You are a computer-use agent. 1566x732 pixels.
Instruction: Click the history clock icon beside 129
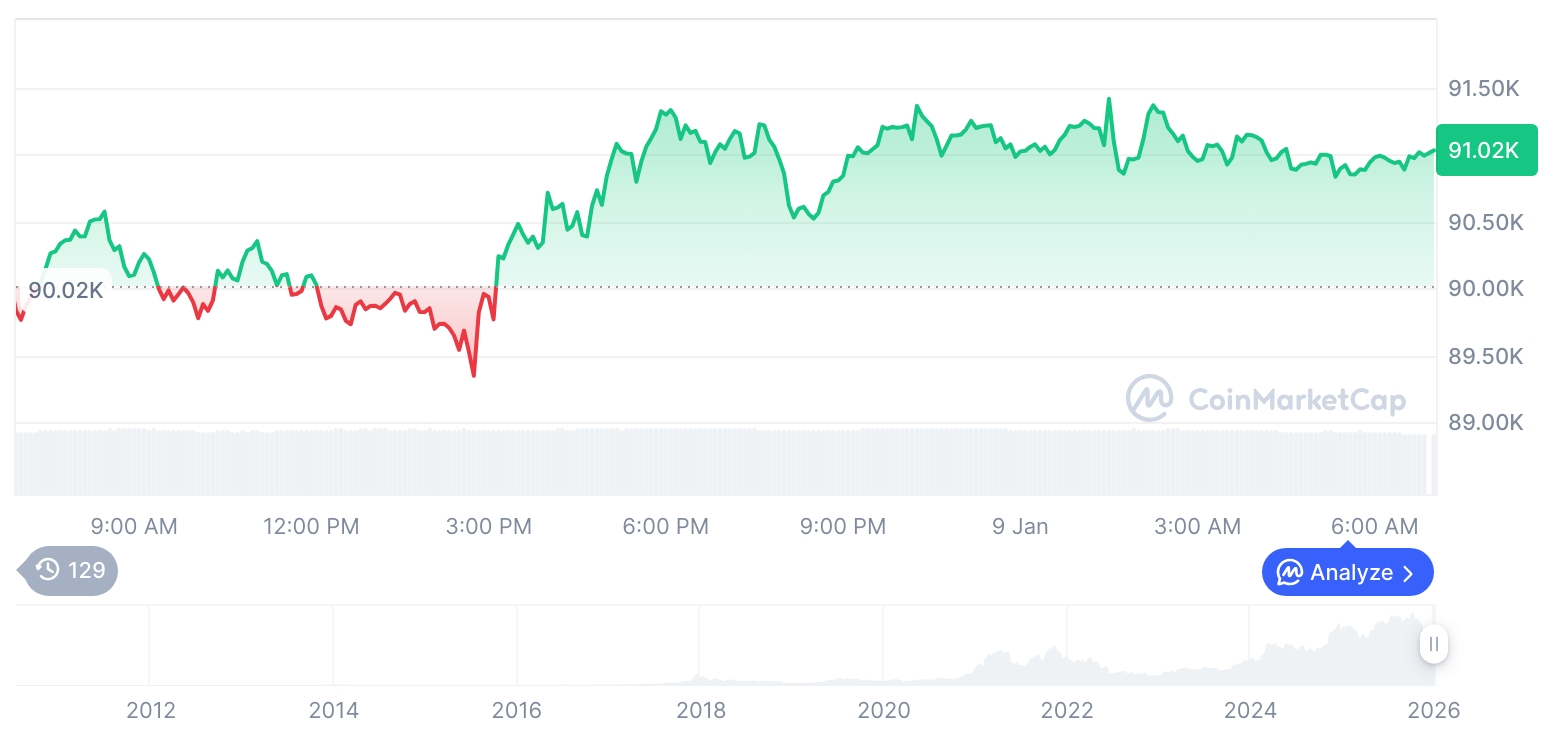coord(48,571)
